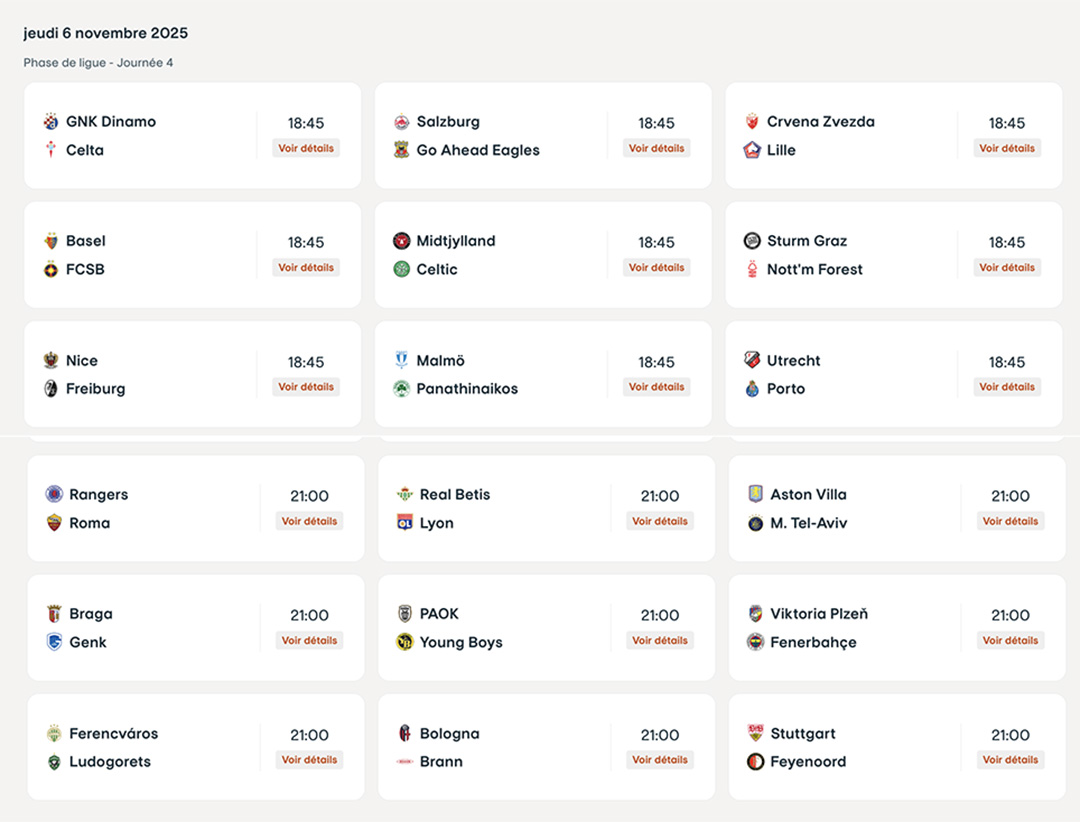This screenshot has height=822, width=1080.
Task: Click the Lille club logo
Action: coord(752,150)
